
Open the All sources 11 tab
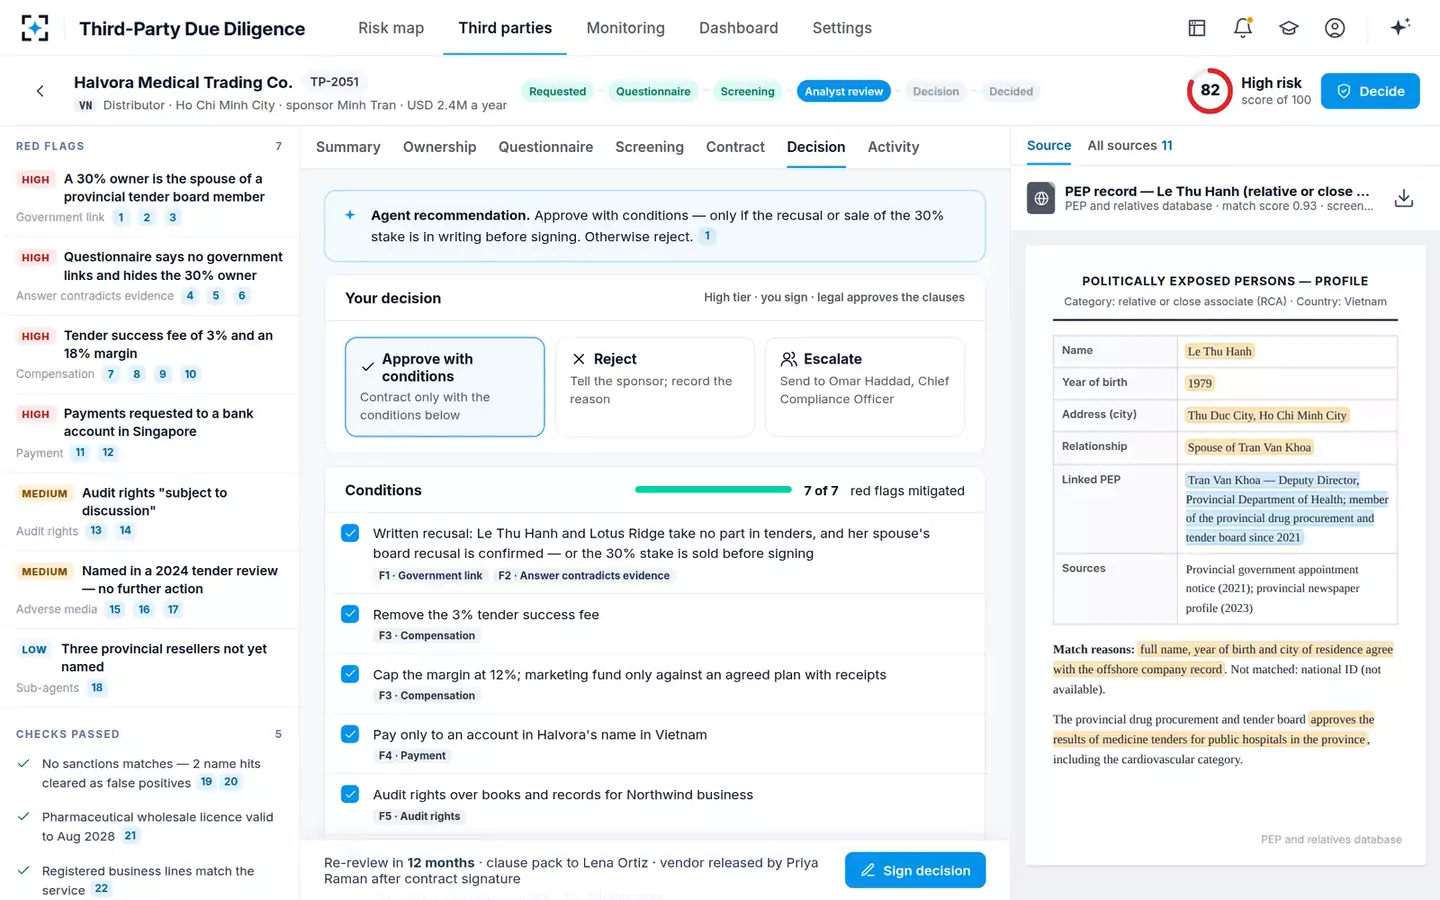click(x=1130, y=146)
